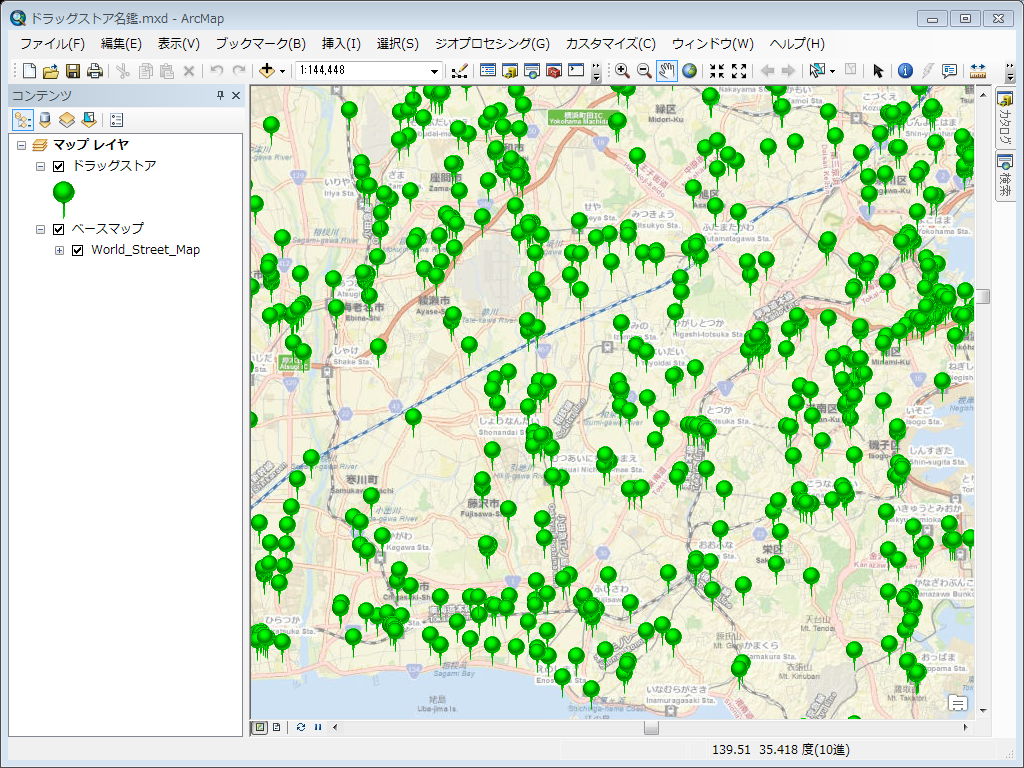
Task: Choose the Select Elements arrow tool
Action: click(878, 71)
